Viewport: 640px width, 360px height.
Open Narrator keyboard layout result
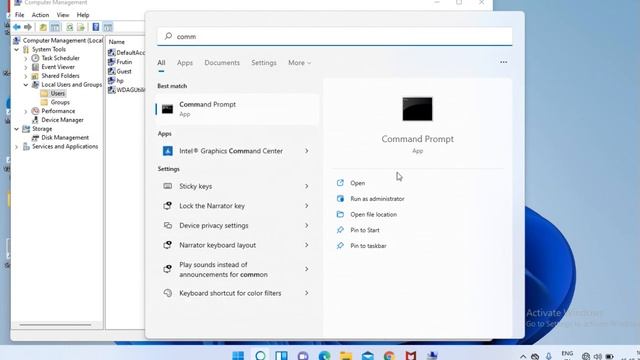coord(237,245)
